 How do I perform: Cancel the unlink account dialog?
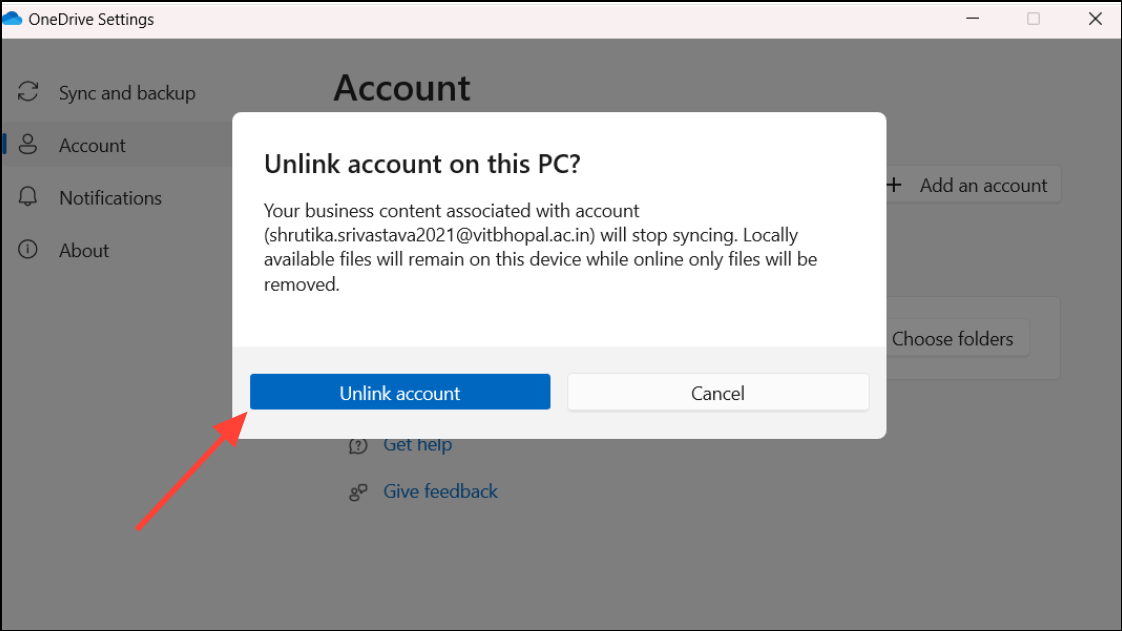(x=718, y=392)
